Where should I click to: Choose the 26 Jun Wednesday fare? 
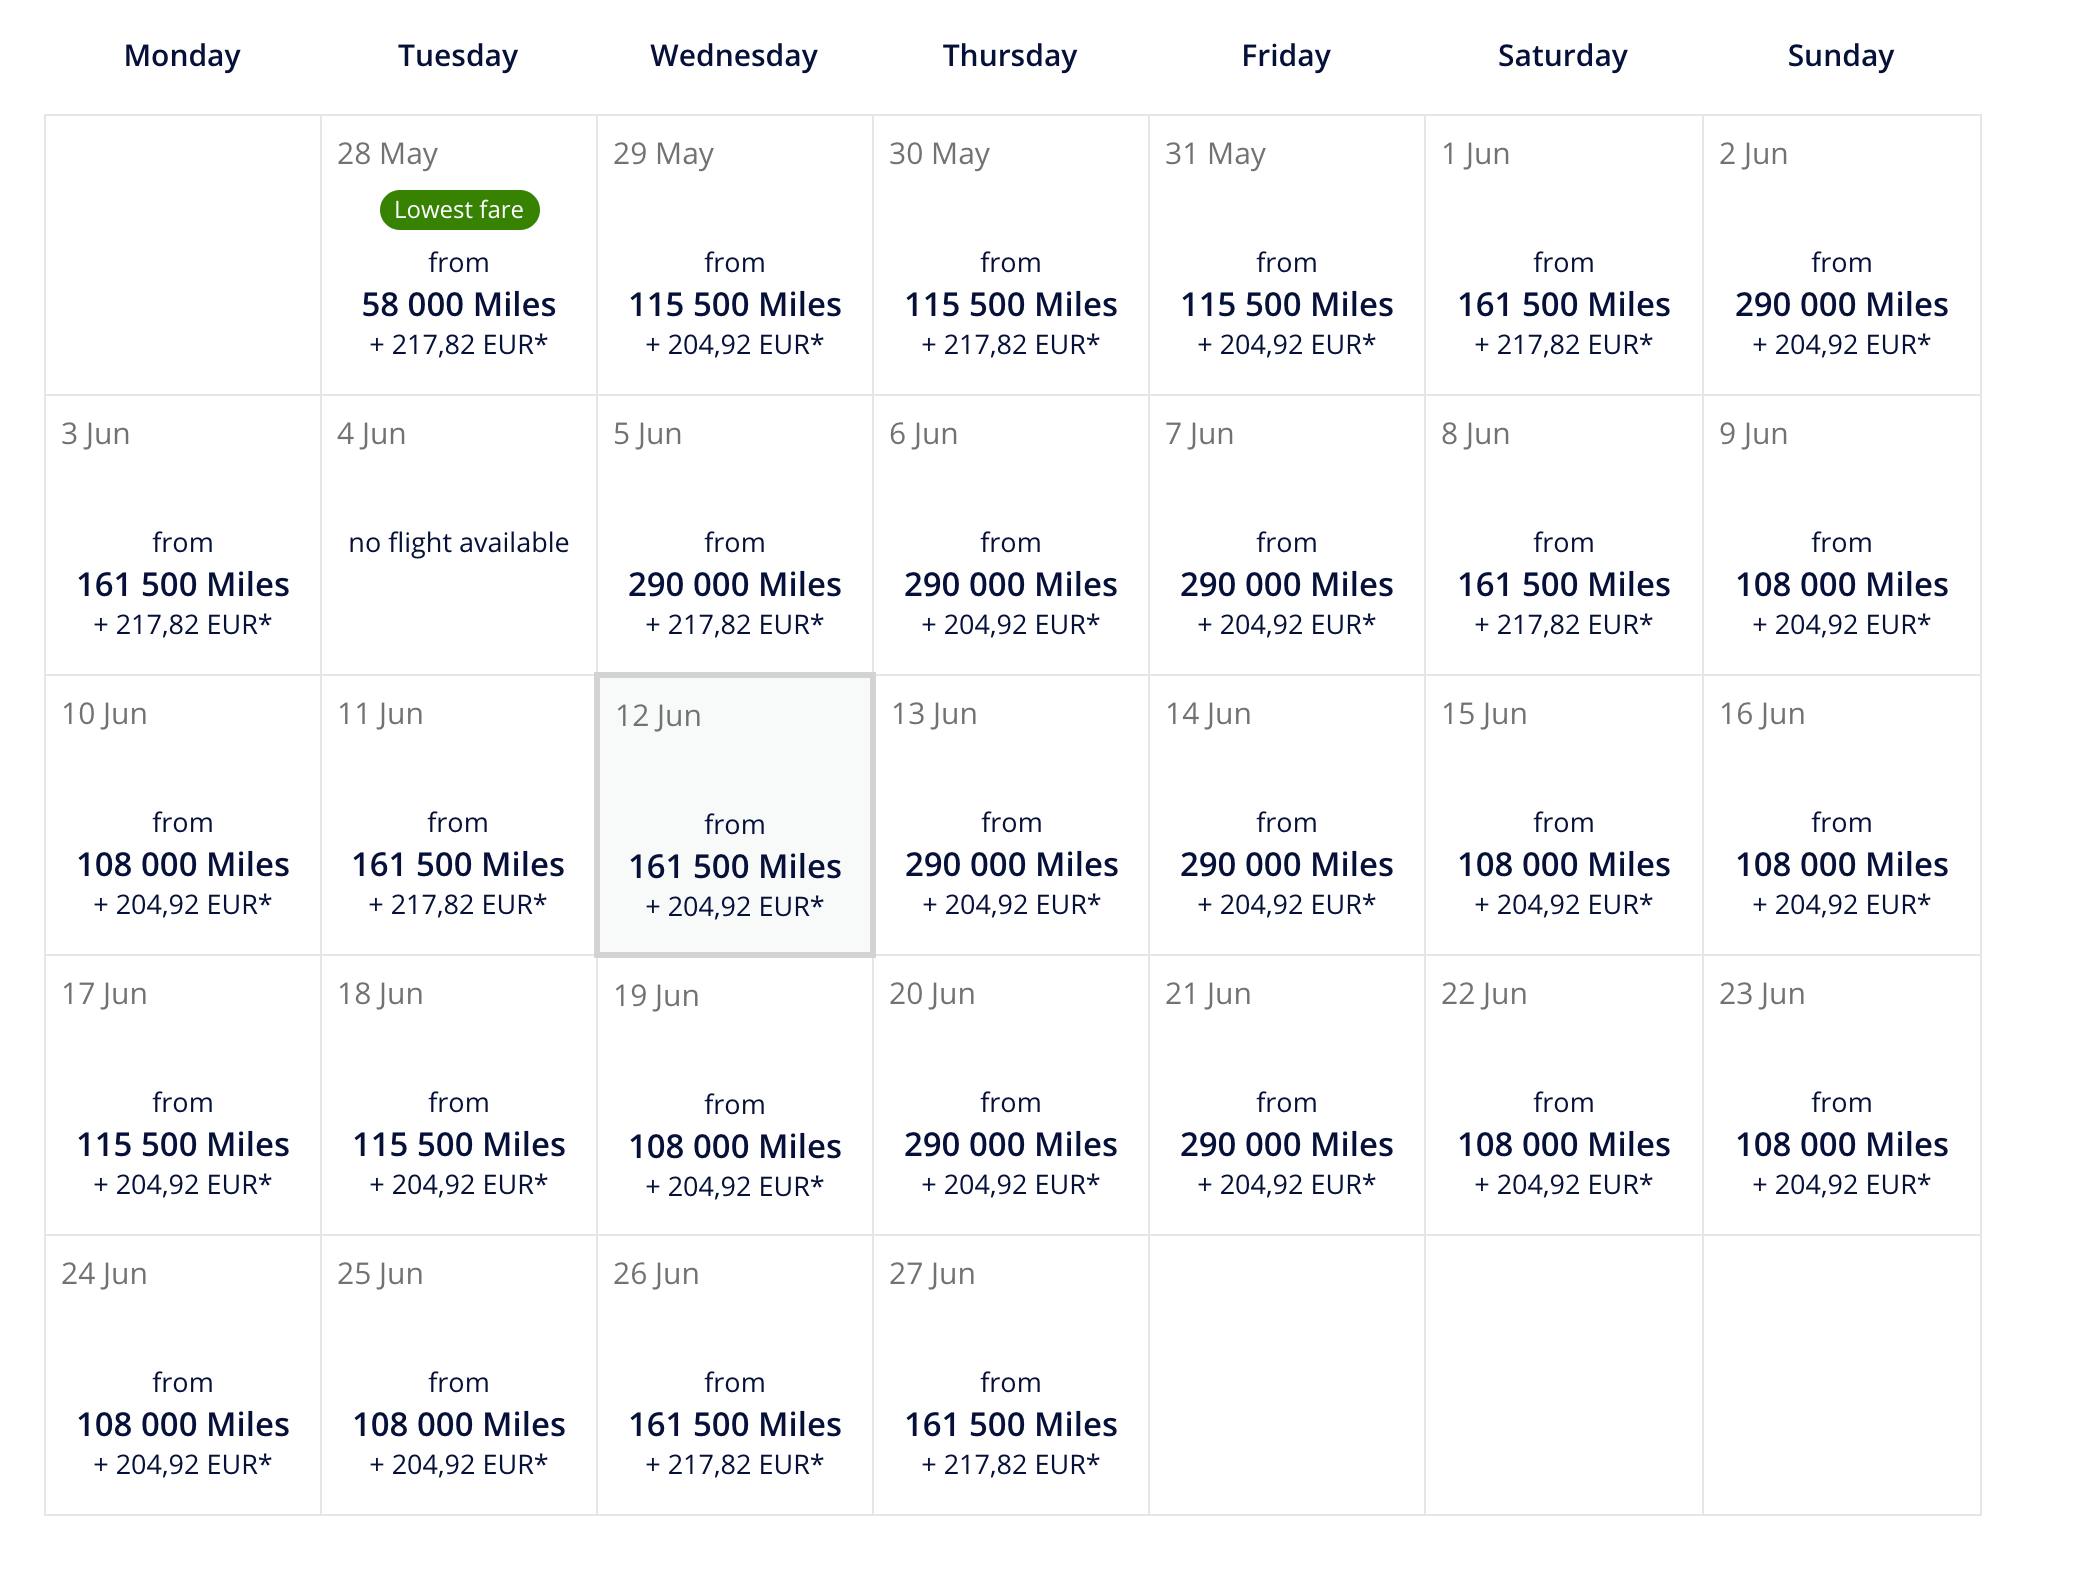(x=735, y=1375)
